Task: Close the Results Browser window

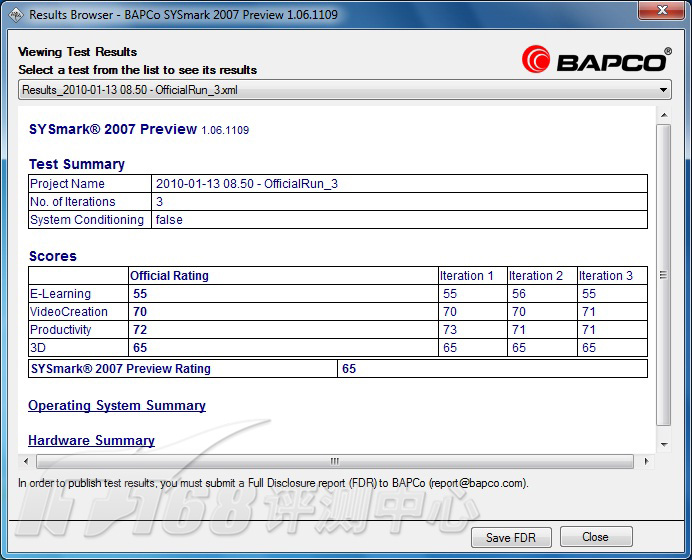Action: tap(662, 10)
